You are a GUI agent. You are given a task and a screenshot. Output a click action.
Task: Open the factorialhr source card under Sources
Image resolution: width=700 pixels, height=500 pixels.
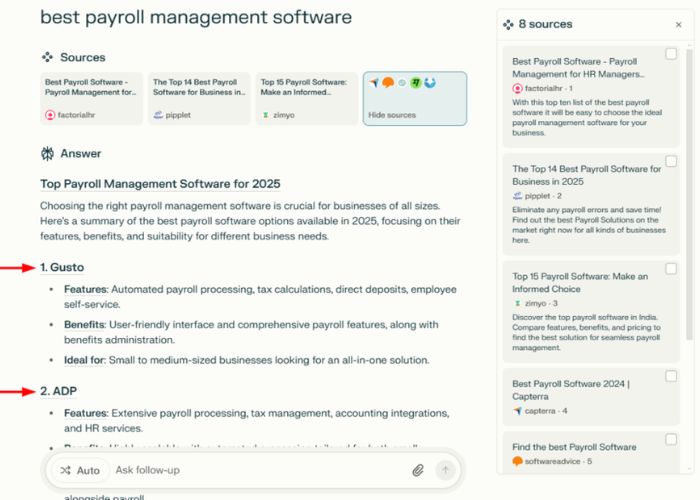92,99
